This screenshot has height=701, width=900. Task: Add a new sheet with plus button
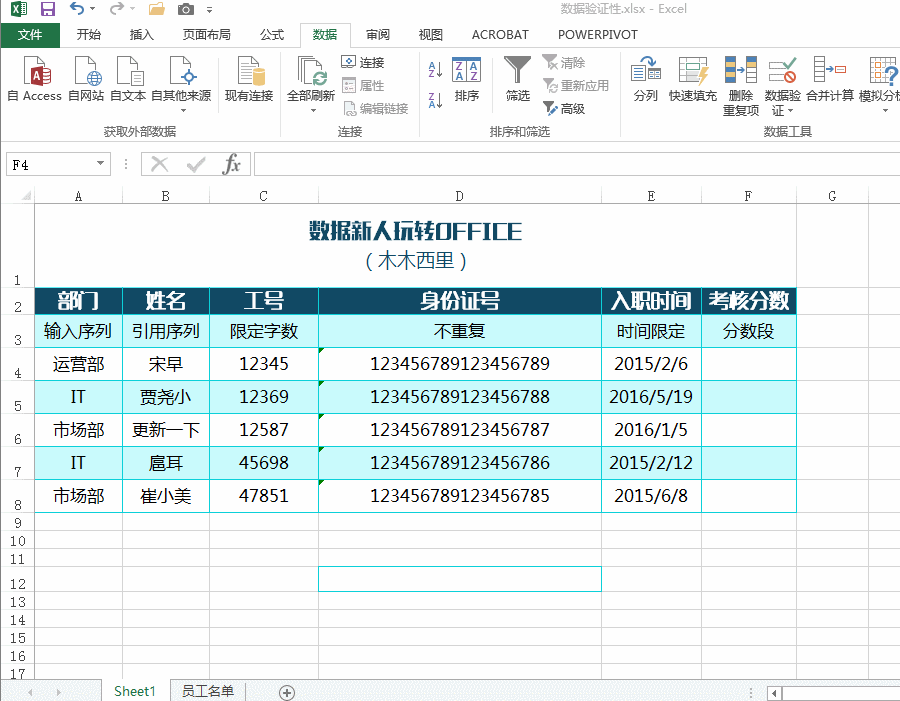(287, 692)
